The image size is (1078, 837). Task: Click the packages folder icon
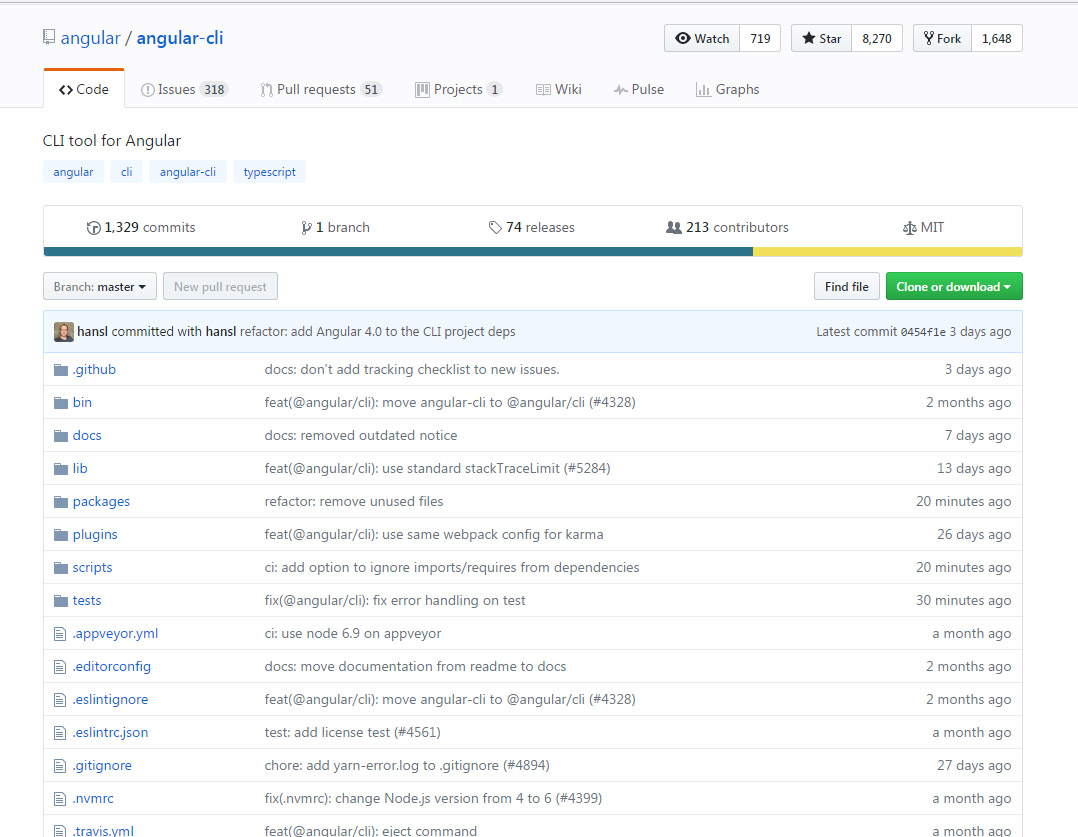coord(60,502)
